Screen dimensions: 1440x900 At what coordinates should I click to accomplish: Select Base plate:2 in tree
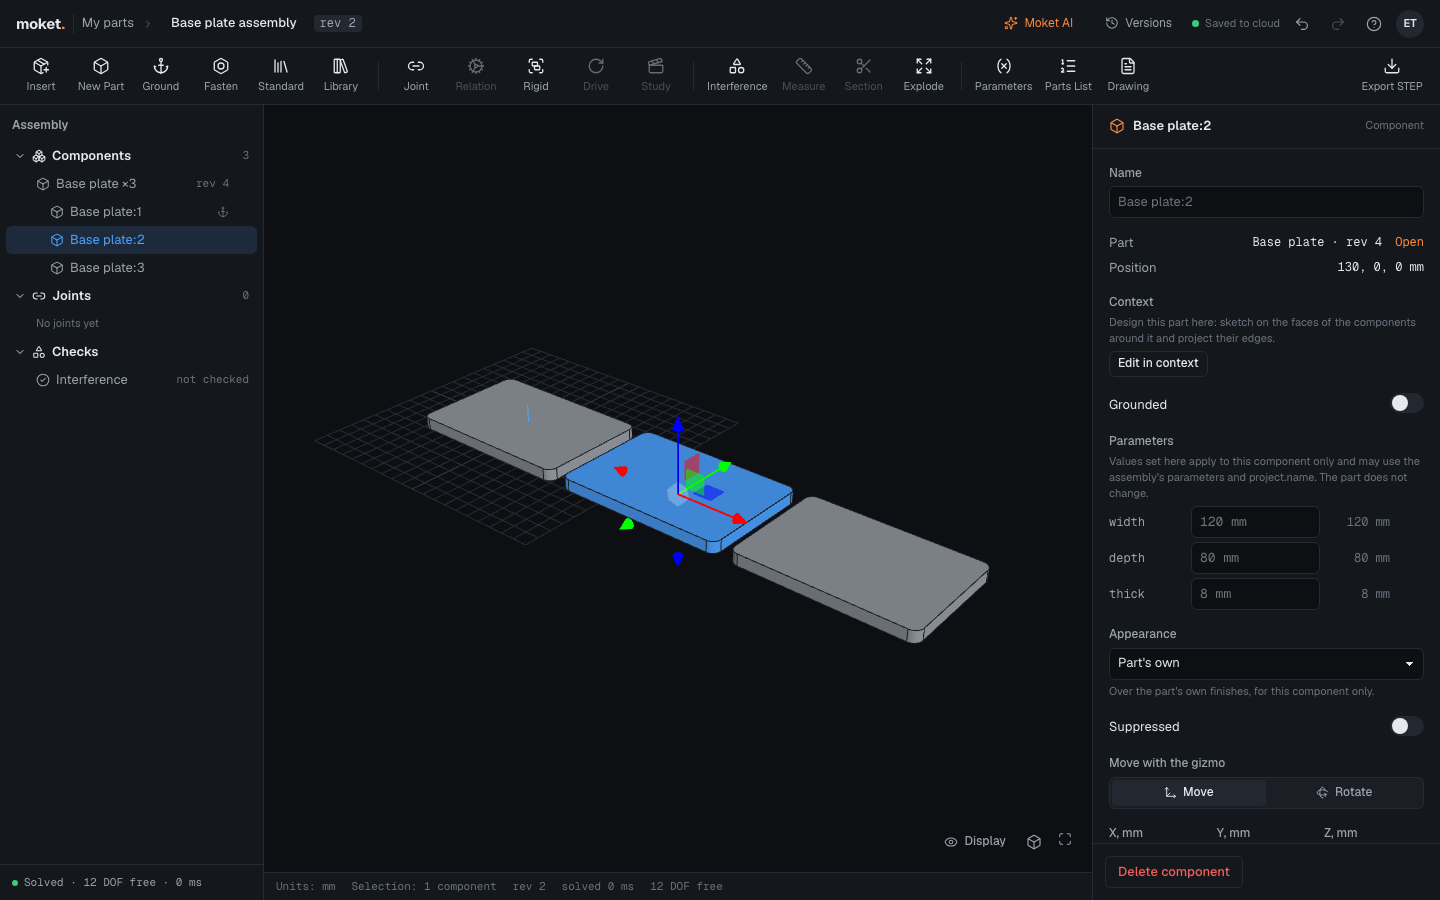132,240
